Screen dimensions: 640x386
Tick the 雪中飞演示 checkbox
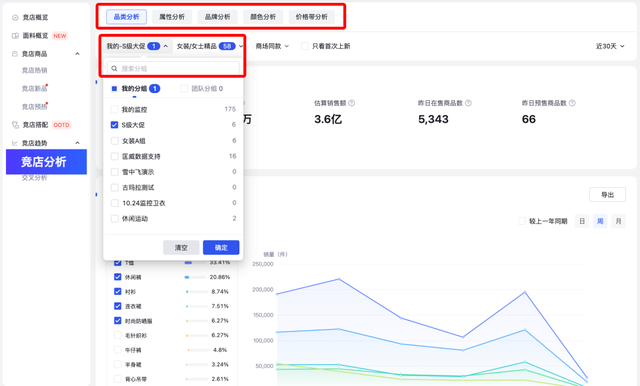tap(115, 172)
